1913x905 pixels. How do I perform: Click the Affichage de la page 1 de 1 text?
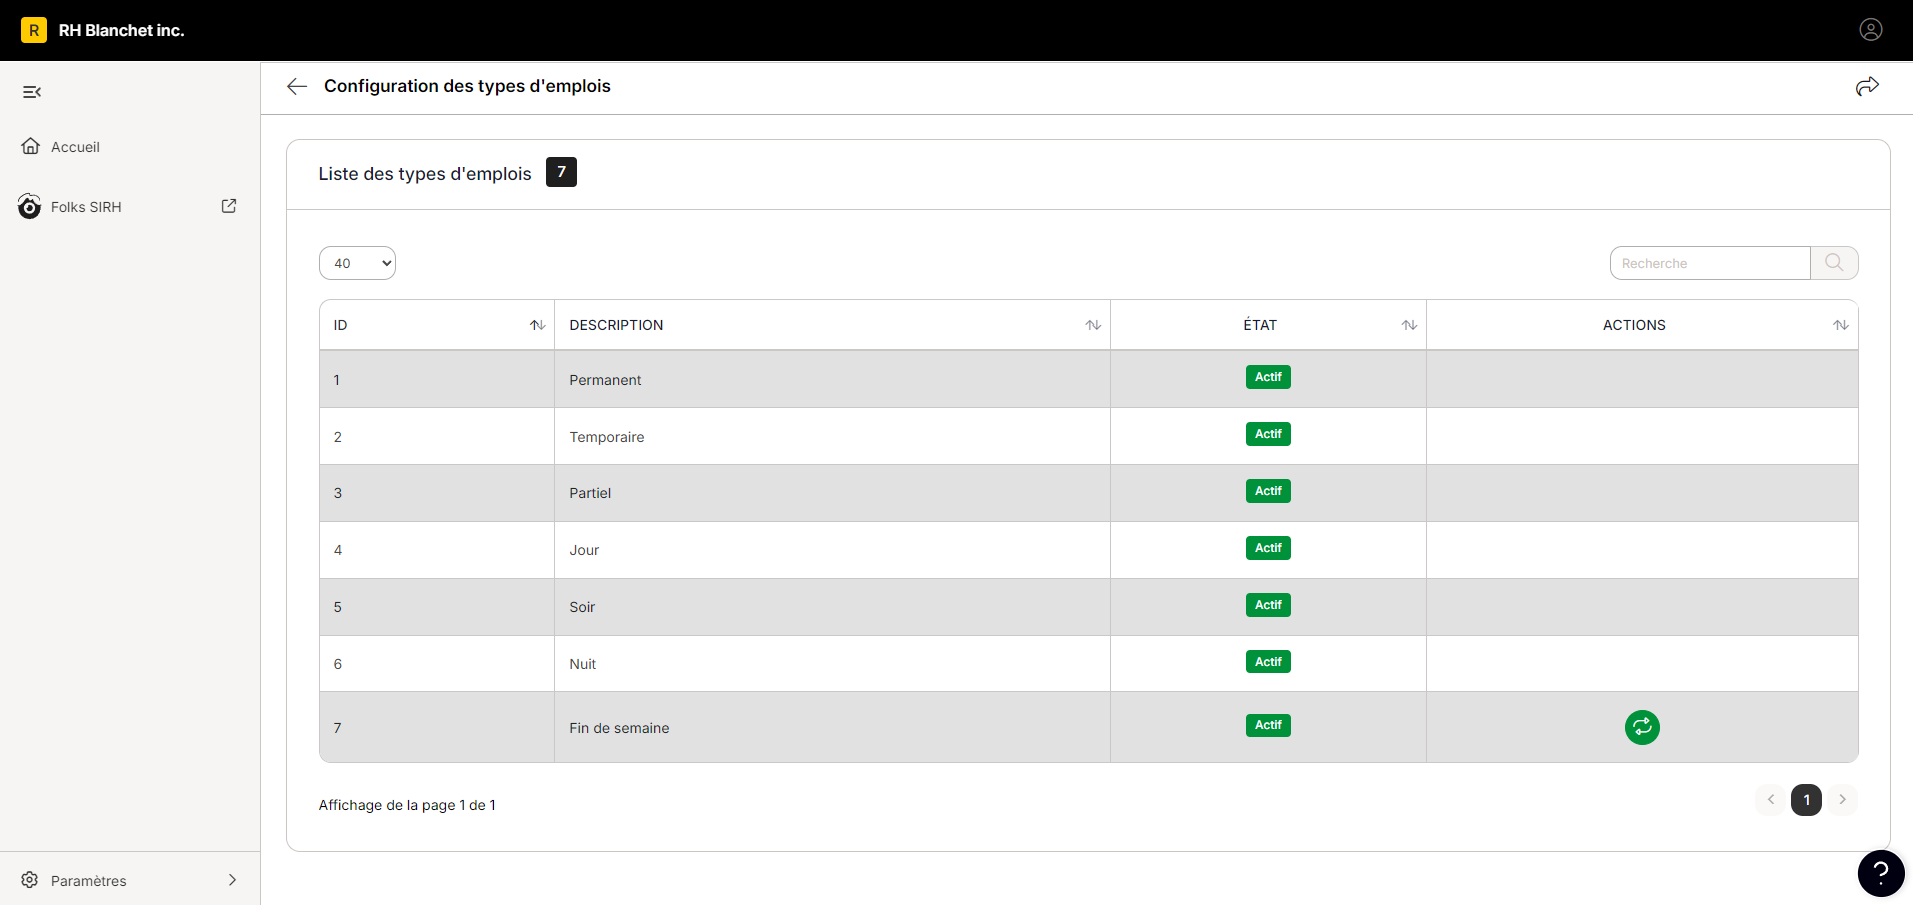click(407, 805)
